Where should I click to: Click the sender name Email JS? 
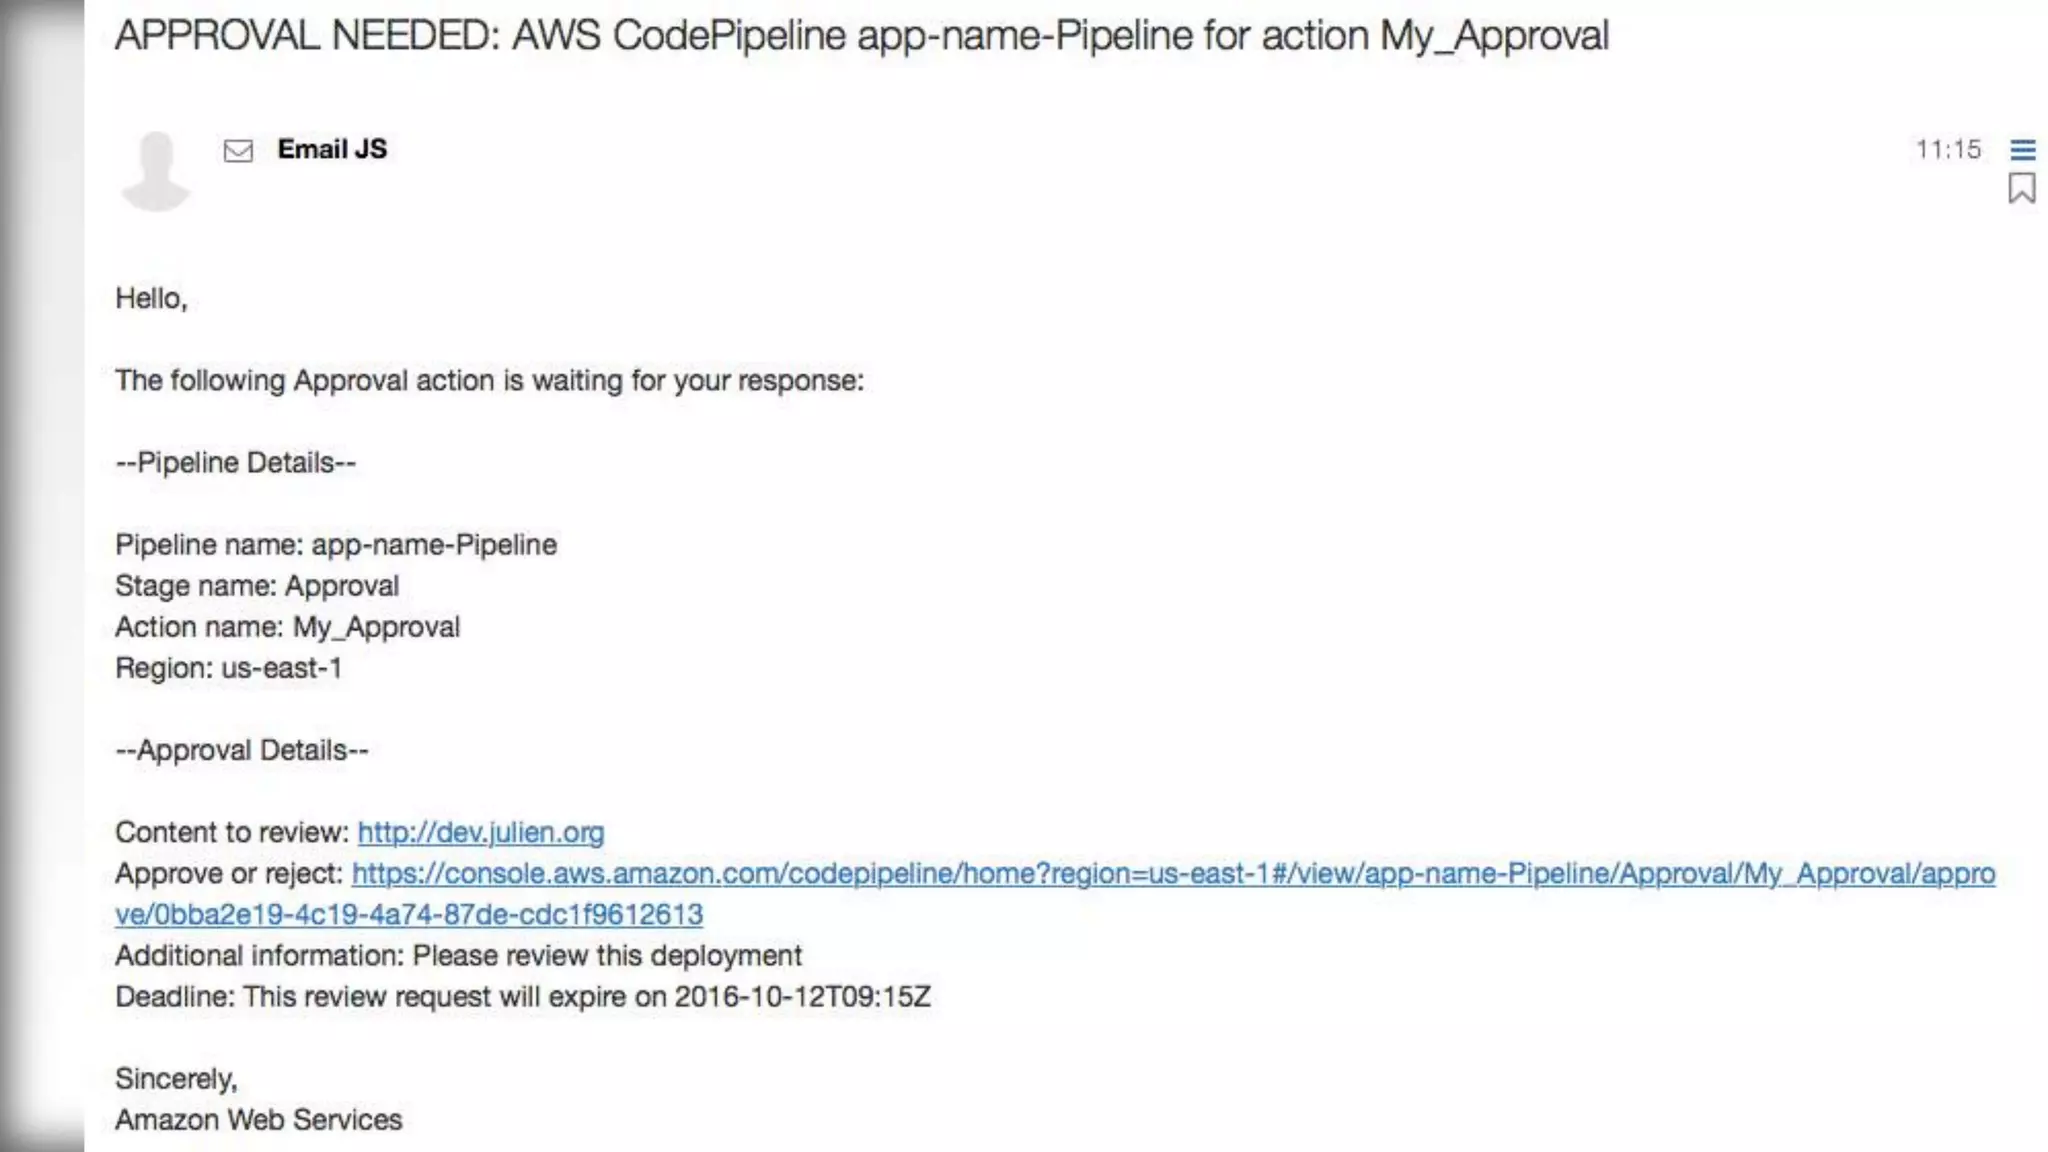pyautogui.click(x=332, y=149)
